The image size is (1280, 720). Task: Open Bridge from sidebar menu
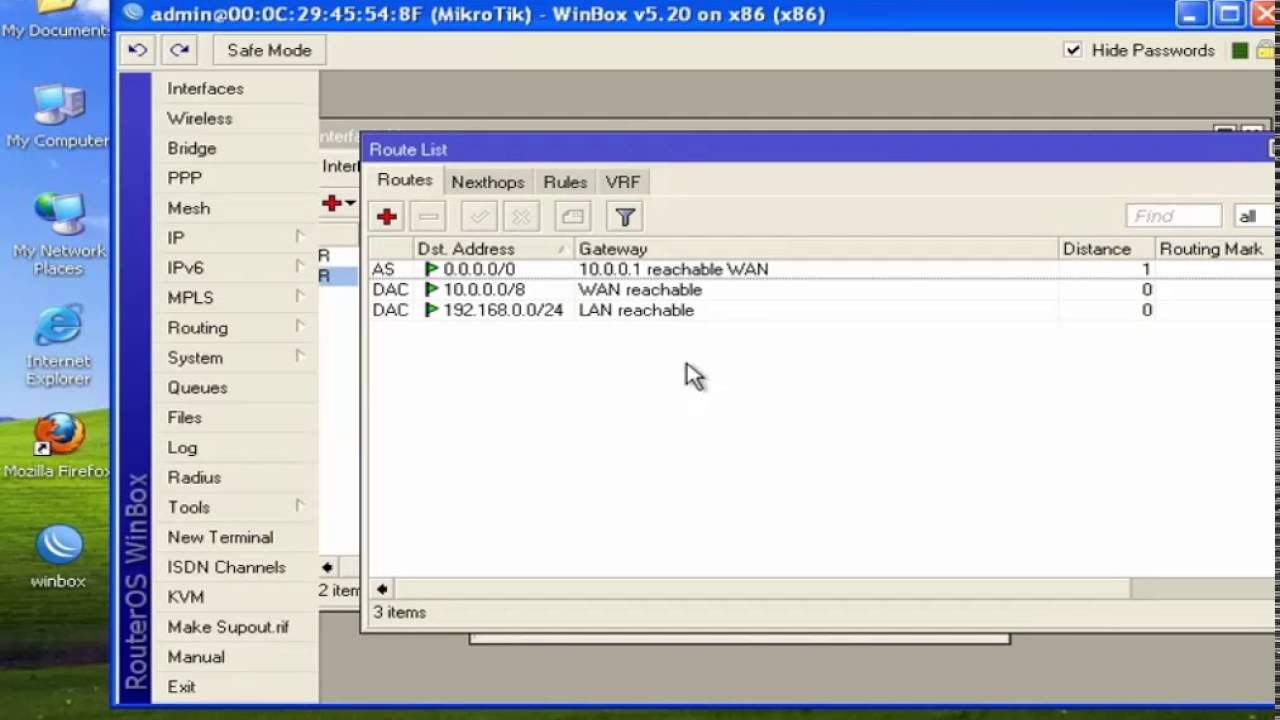point(192,148)
